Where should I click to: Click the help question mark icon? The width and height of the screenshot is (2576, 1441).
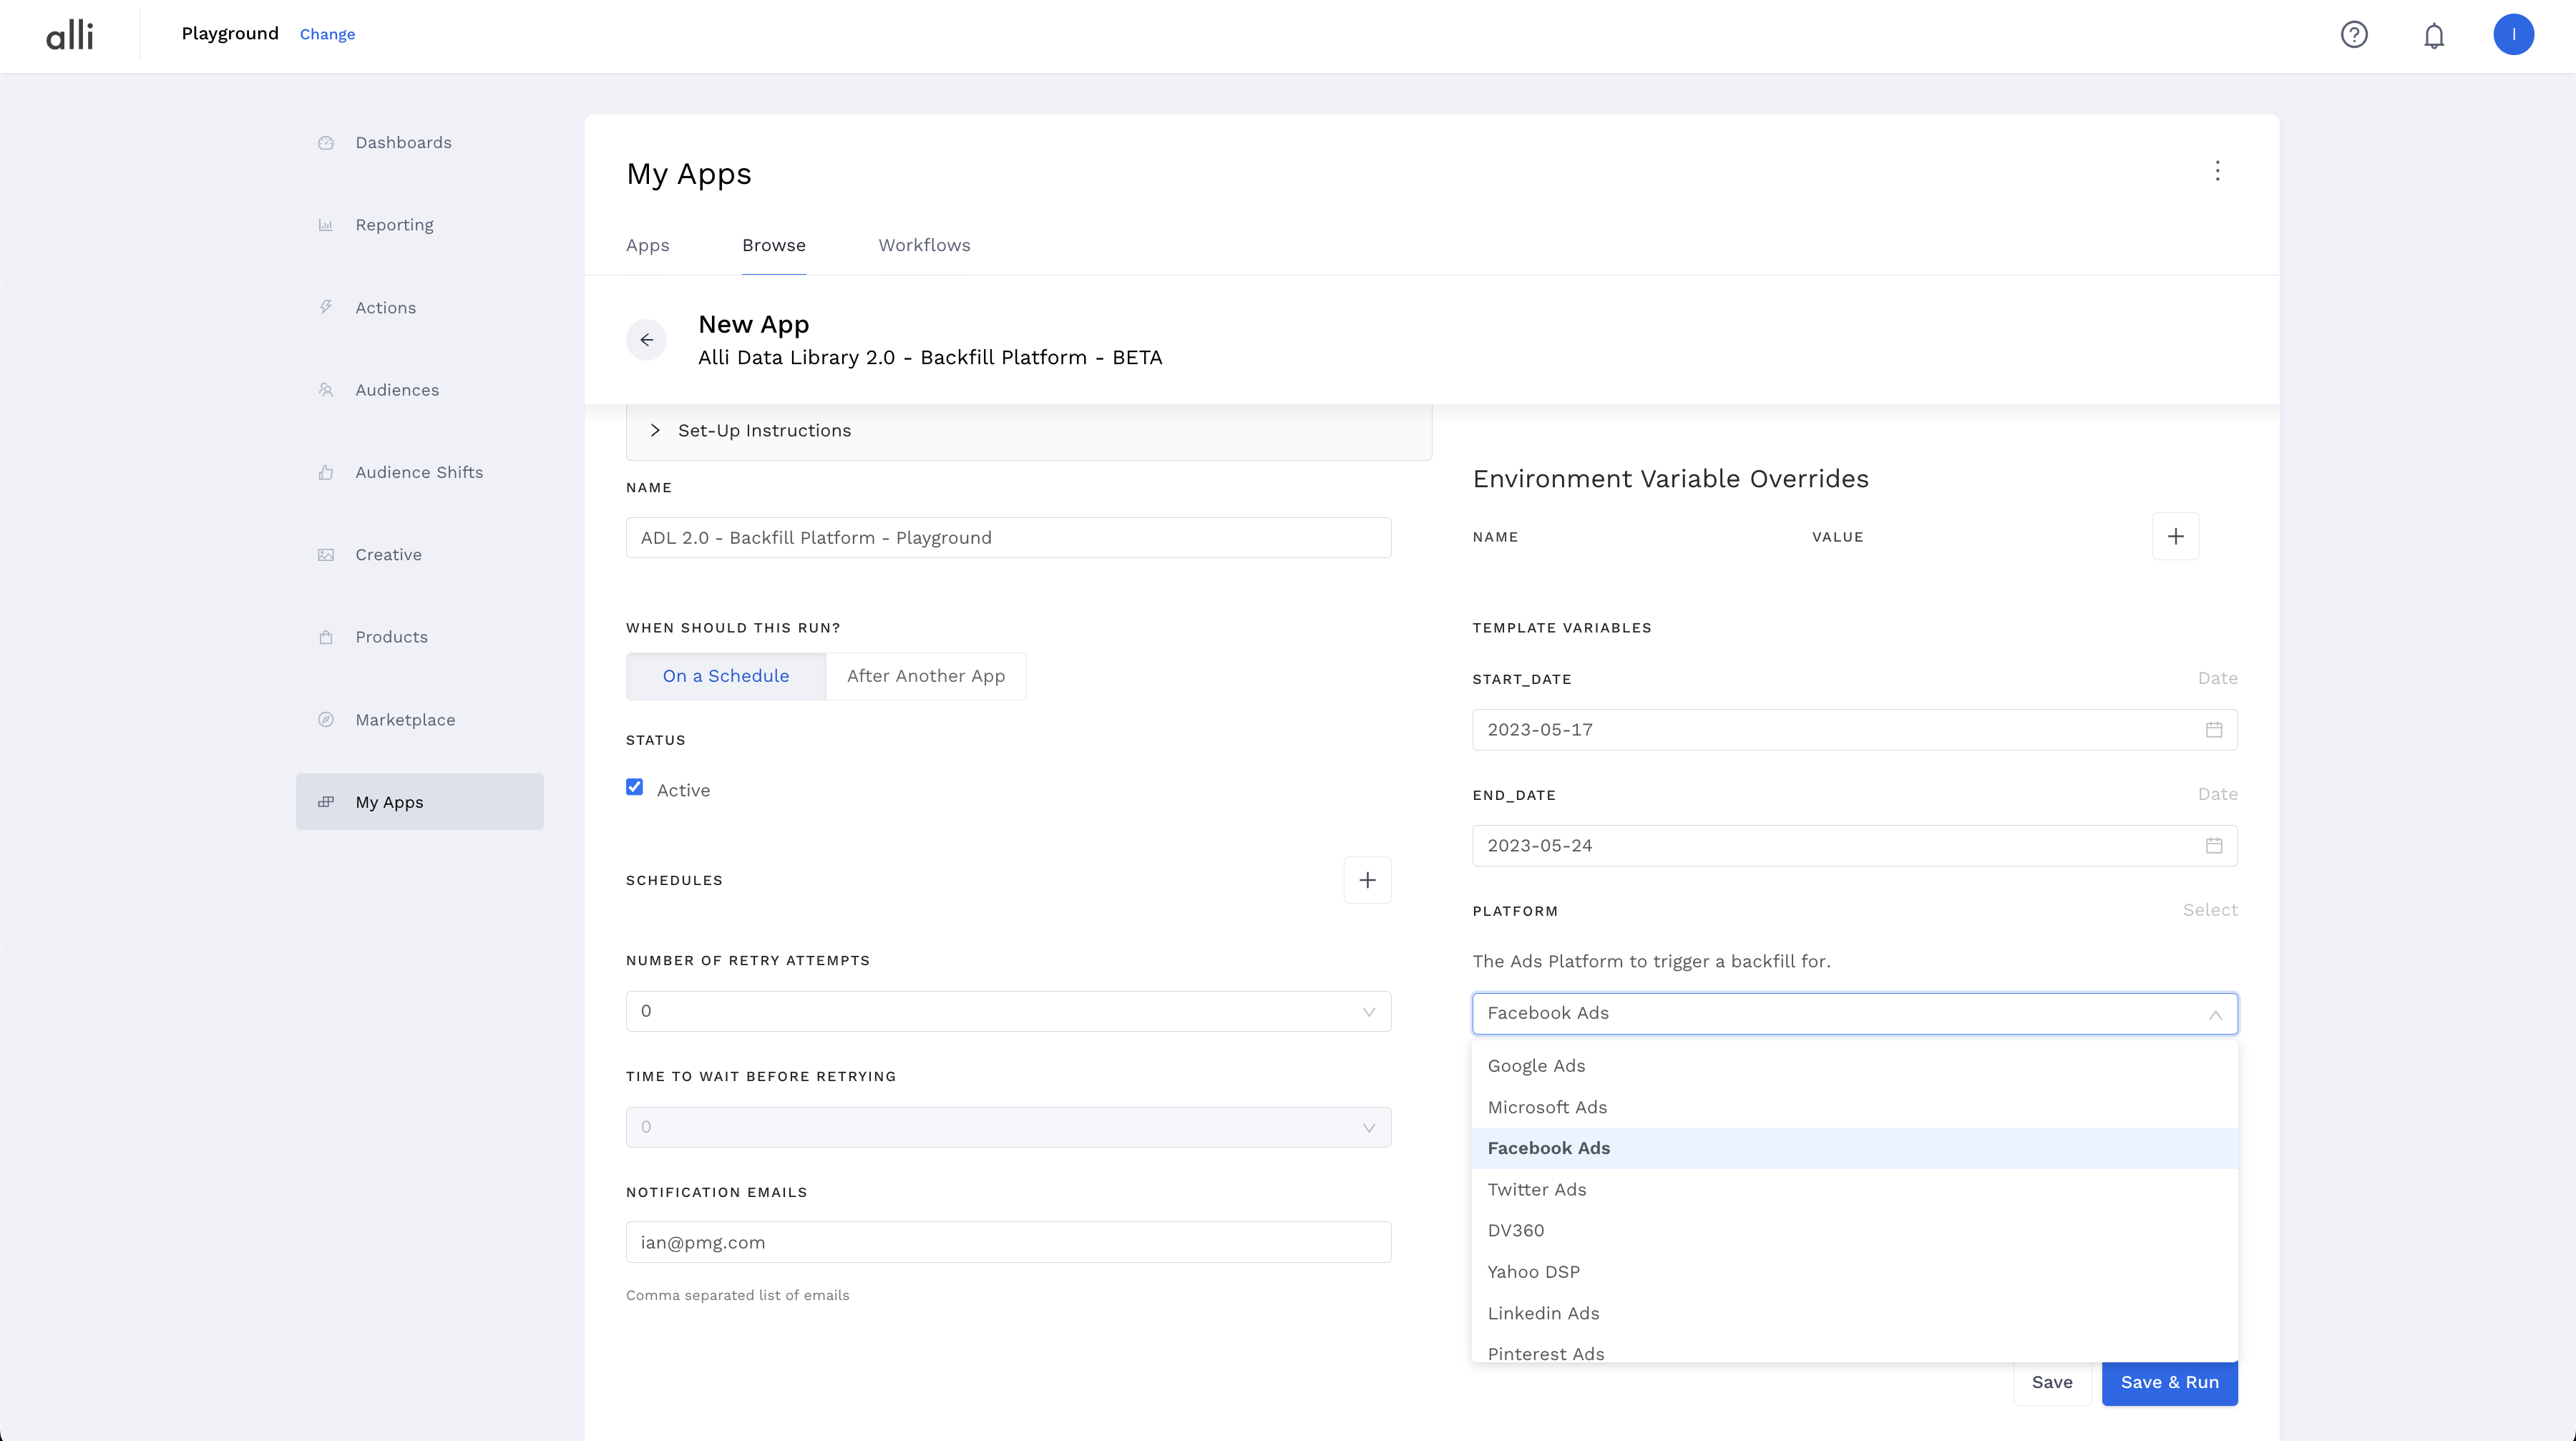(2354, 35)
